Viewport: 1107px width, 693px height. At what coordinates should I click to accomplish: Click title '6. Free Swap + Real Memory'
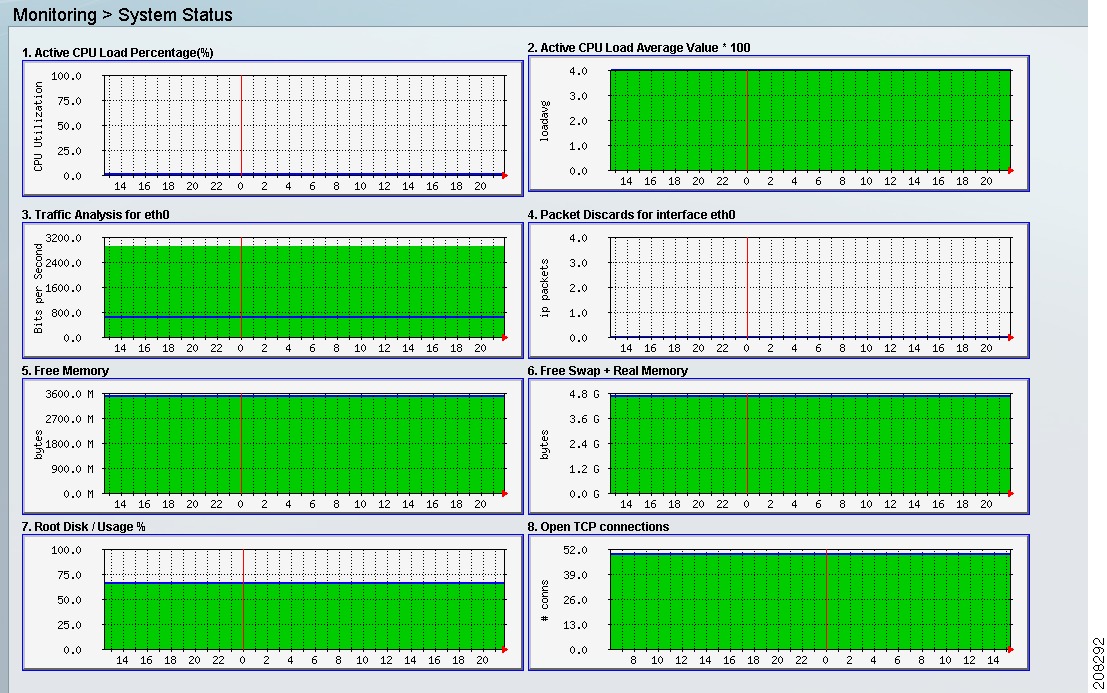pos(607,371)
